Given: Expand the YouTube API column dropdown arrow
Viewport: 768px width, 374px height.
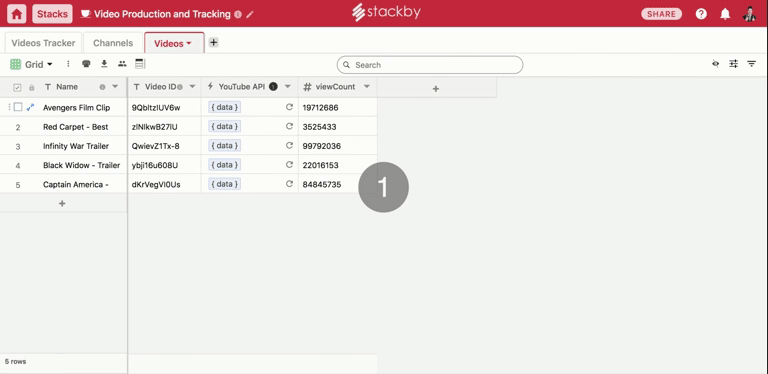Looking at the screenshot, I should click(x=288, y=87).
